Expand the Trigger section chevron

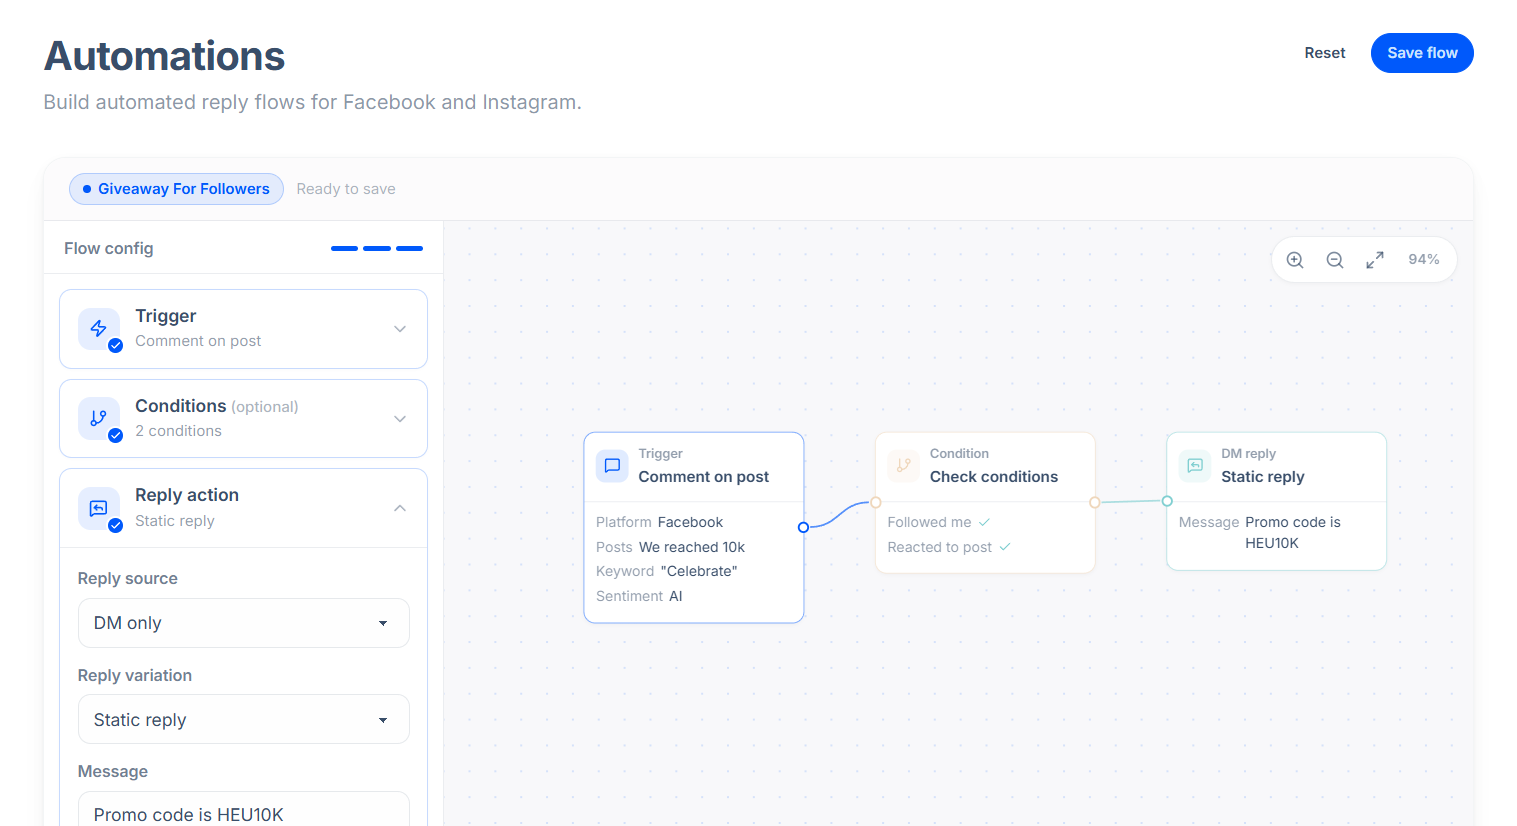click(400, 329)
